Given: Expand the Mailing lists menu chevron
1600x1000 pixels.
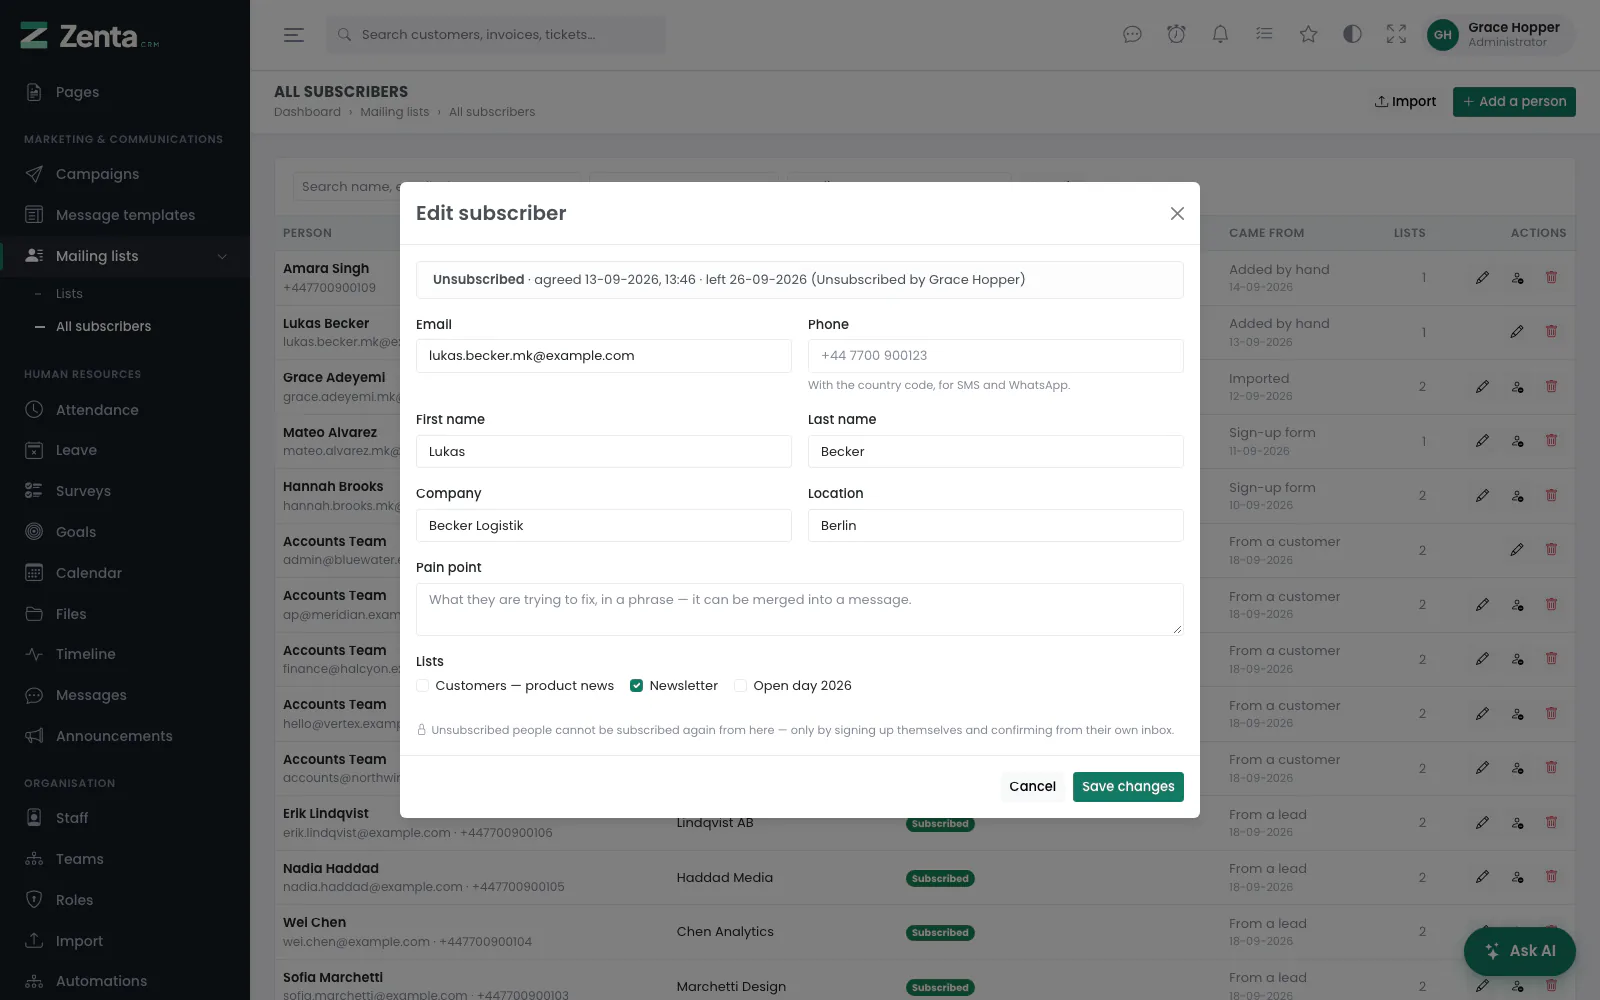Looking at the screenshot, I should point(222,257).
